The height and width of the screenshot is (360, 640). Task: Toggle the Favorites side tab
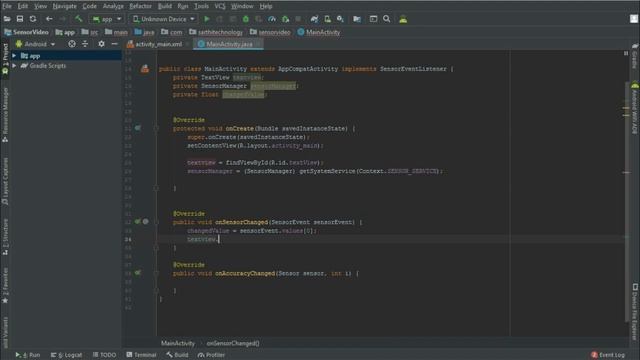coord(5,286)
